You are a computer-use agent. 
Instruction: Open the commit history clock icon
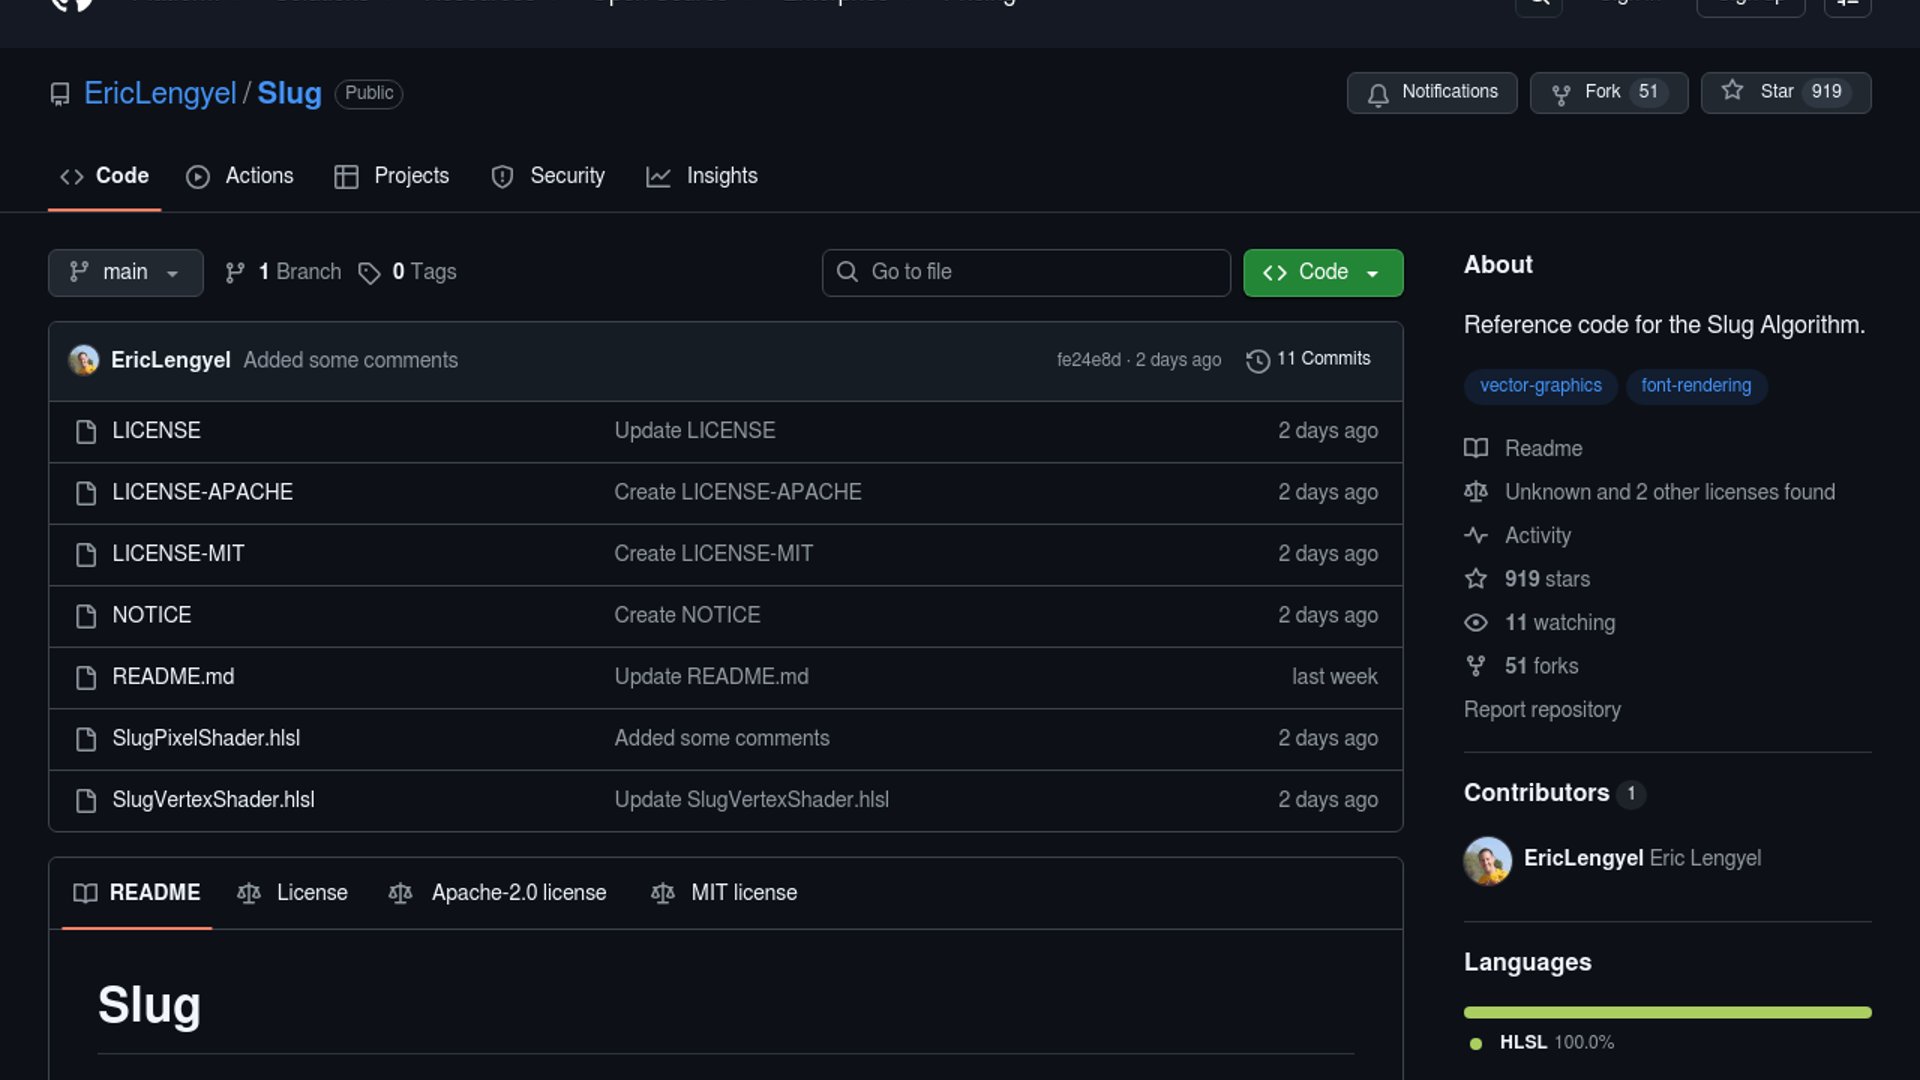tap(1257, 360)
